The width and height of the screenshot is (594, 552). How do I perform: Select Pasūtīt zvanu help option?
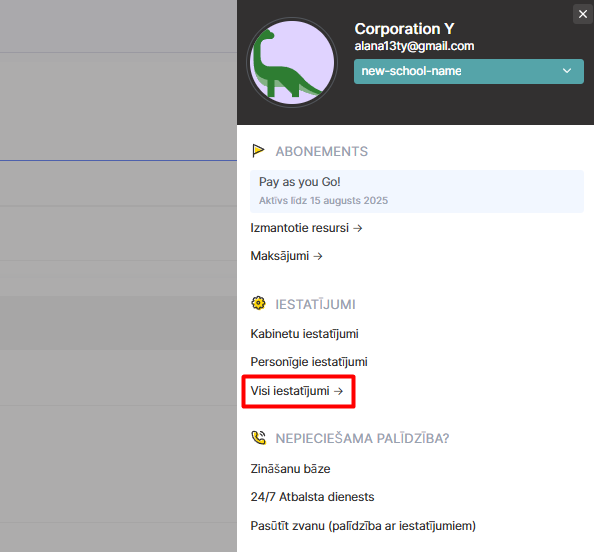(363, 526)
